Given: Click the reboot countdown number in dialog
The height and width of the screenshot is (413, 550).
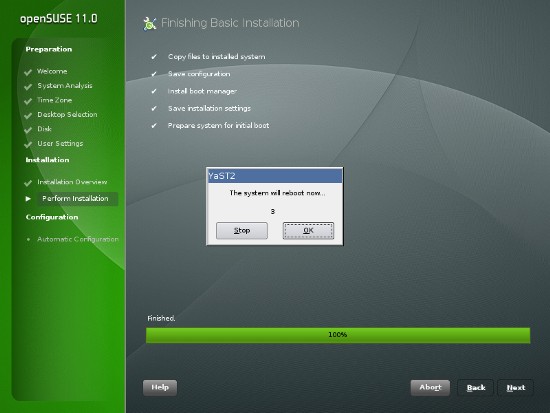Looking at the screenshot, I should (273, 211).
